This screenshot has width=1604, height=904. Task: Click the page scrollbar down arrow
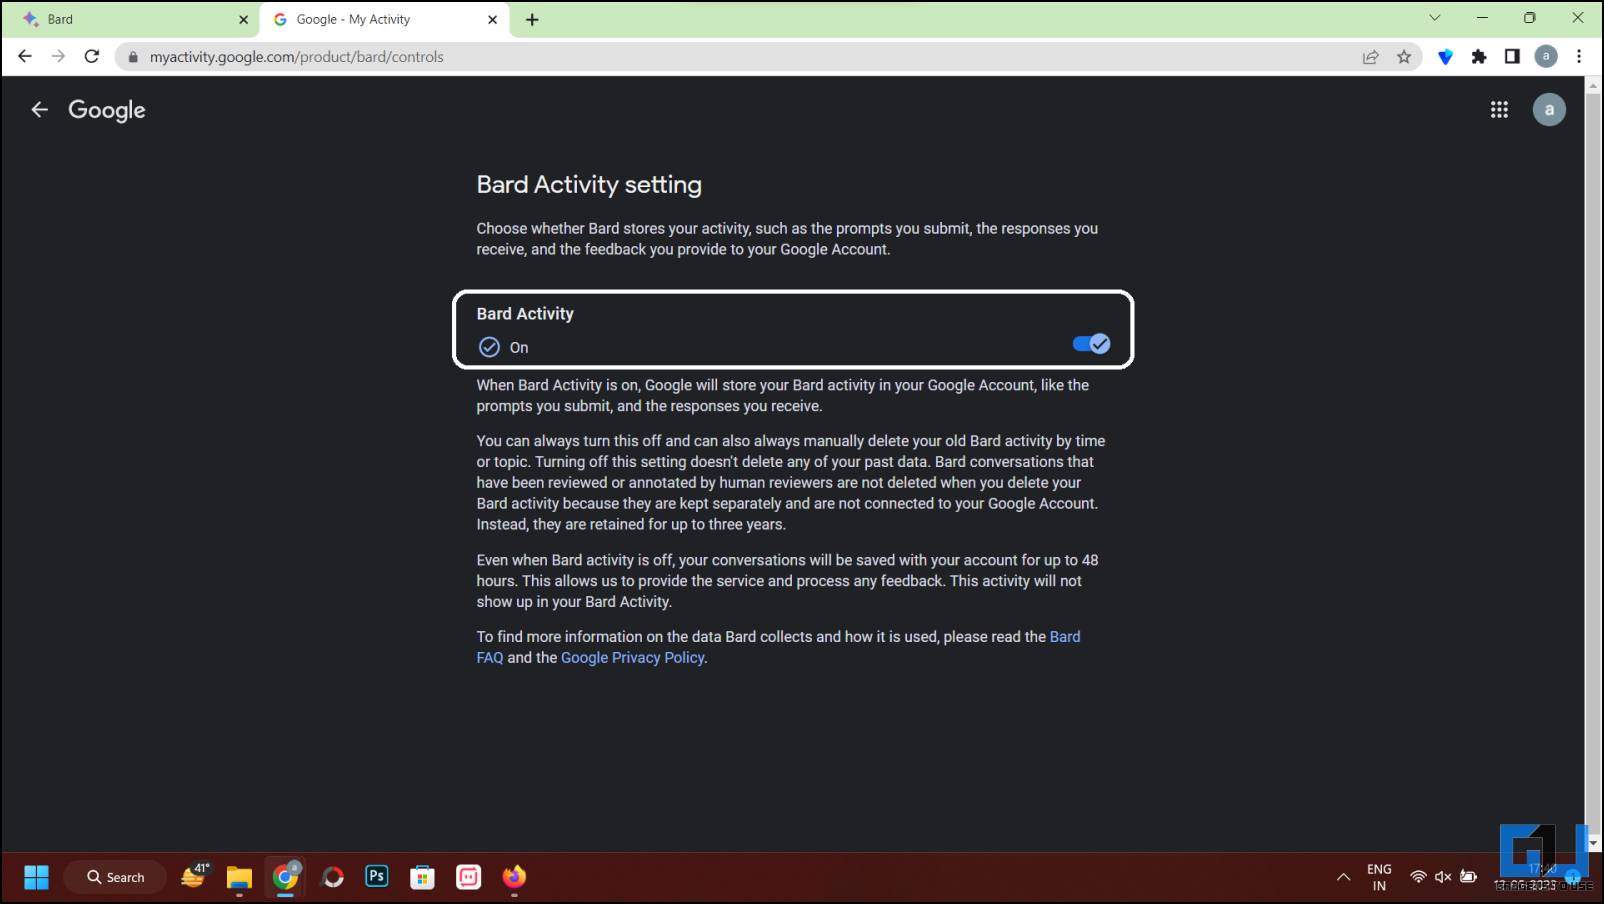1593,843
